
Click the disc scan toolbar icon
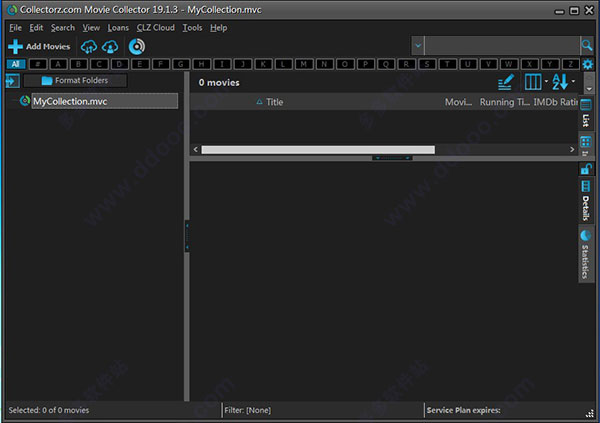coord(137,47)
